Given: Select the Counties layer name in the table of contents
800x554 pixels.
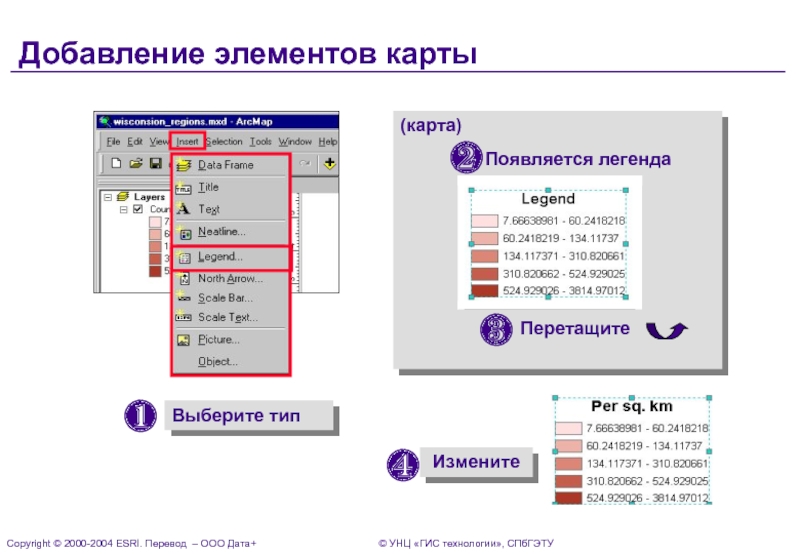Looking at the screenshot, I should pyautogui.click(x=159, y=209).
